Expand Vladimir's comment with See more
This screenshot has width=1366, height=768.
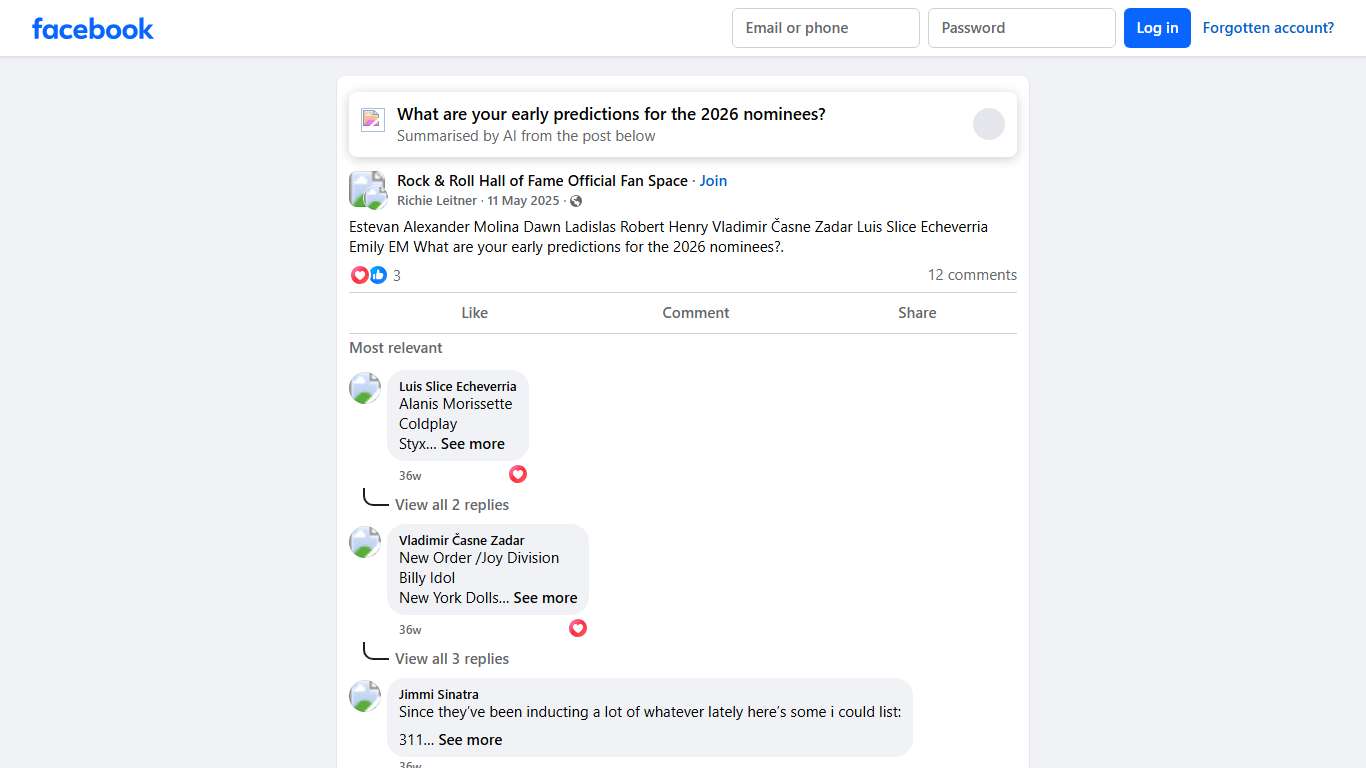(x=545, y=598)
